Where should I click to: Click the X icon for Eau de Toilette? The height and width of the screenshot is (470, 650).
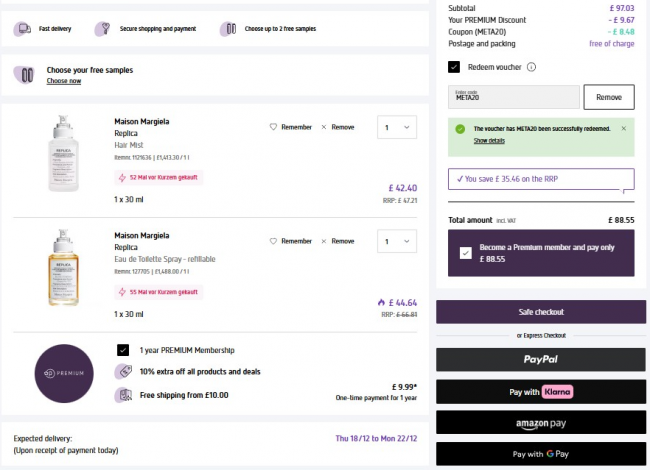point(323,241)
